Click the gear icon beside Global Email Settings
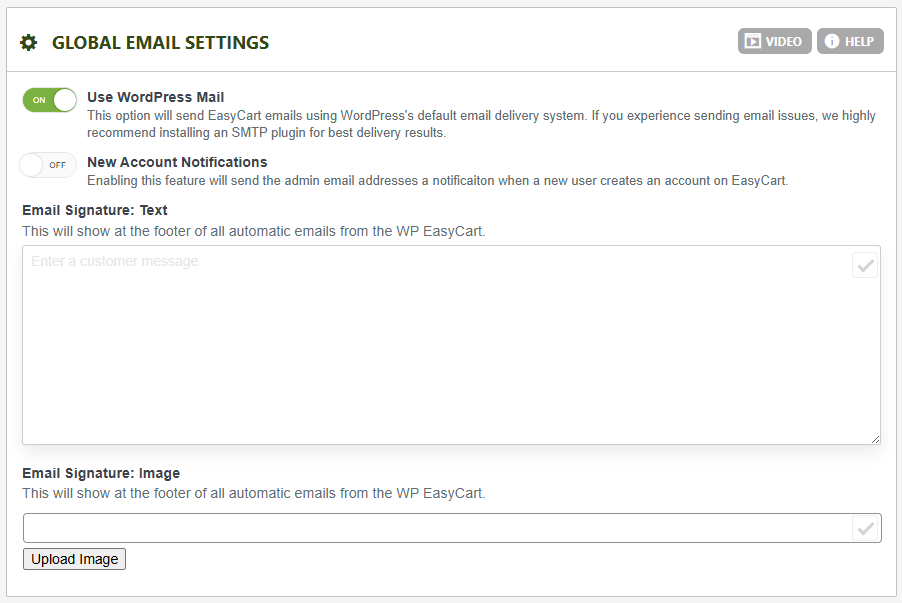This screenshot has width=902, height=603. 29,42
